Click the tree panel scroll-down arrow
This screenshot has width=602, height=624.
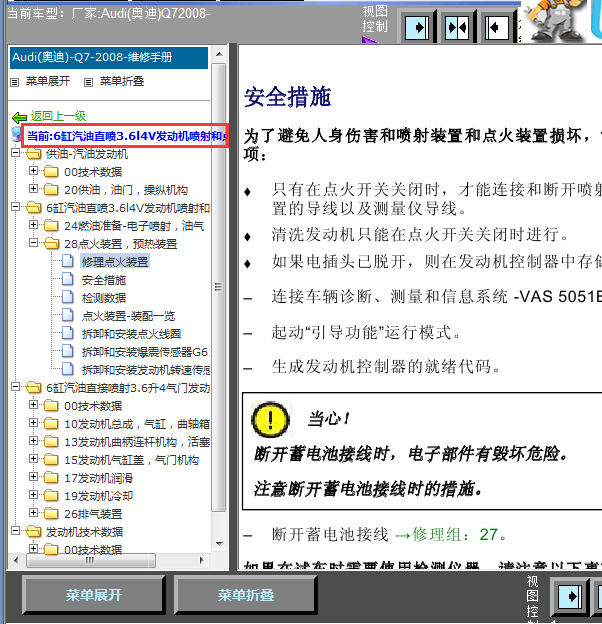219,544
